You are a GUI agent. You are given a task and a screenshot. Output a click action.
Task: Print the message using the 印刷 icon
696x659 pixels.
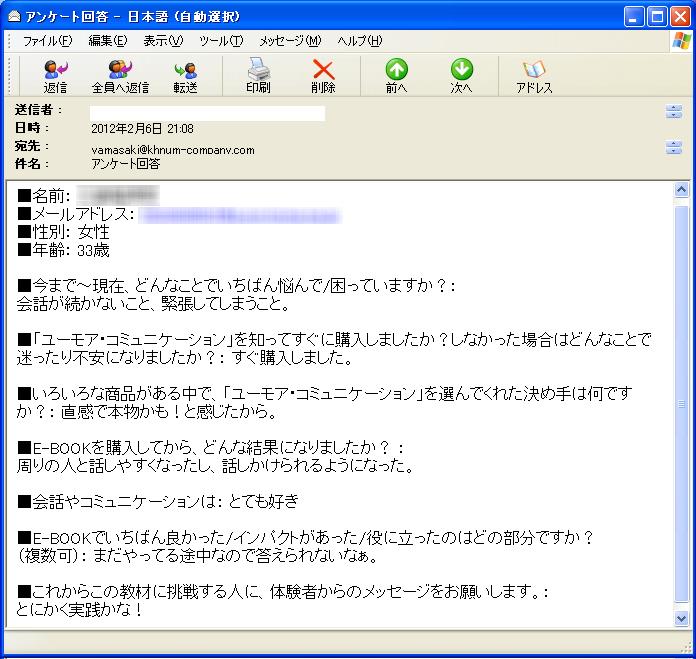258,76
